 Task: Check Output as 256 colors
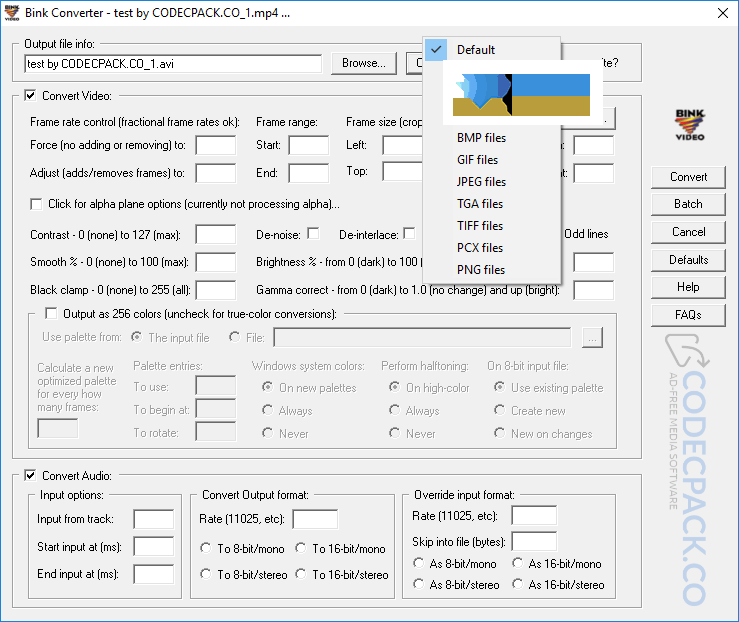[51, 313]
